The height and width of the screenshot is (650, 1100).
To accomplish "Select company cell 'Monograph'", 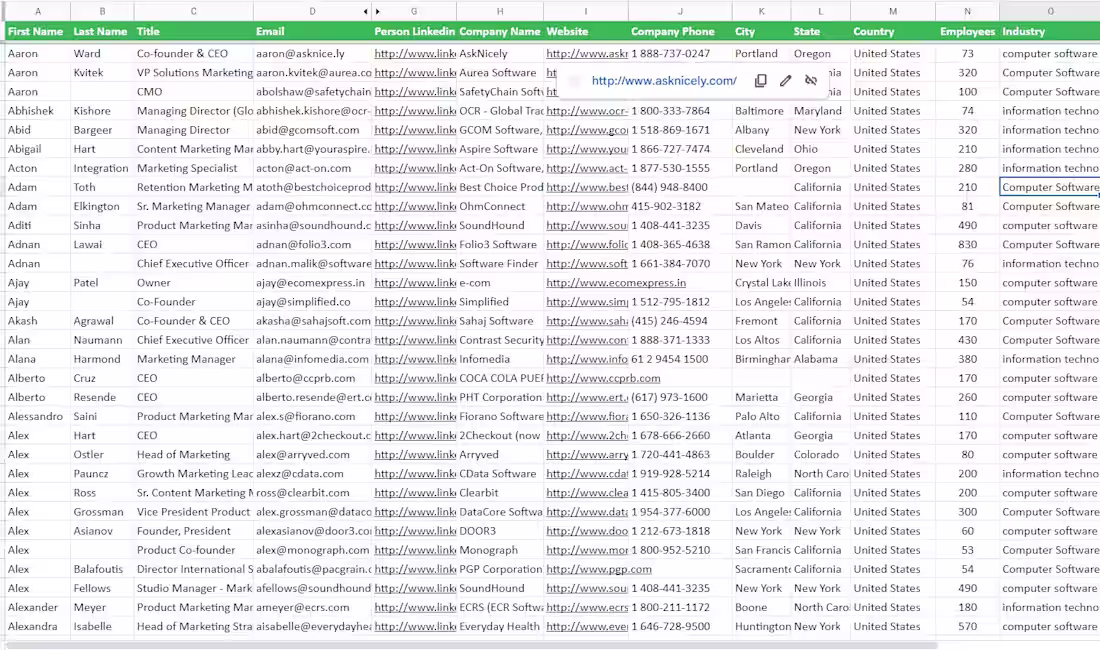I will point(500,550).
